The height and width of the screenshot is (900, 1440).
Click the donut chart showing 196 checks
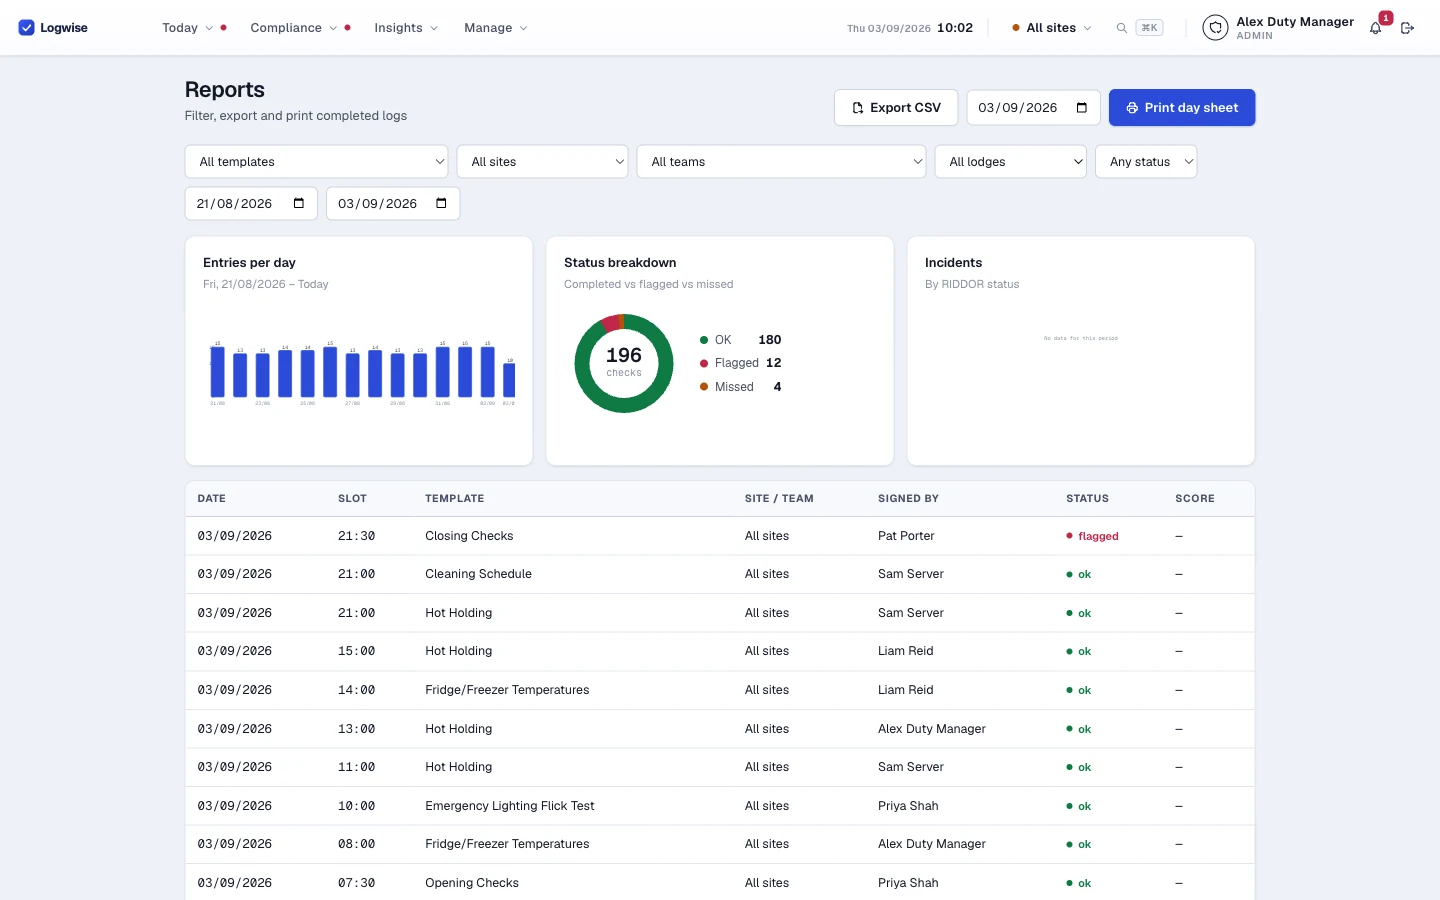(624, 363)
